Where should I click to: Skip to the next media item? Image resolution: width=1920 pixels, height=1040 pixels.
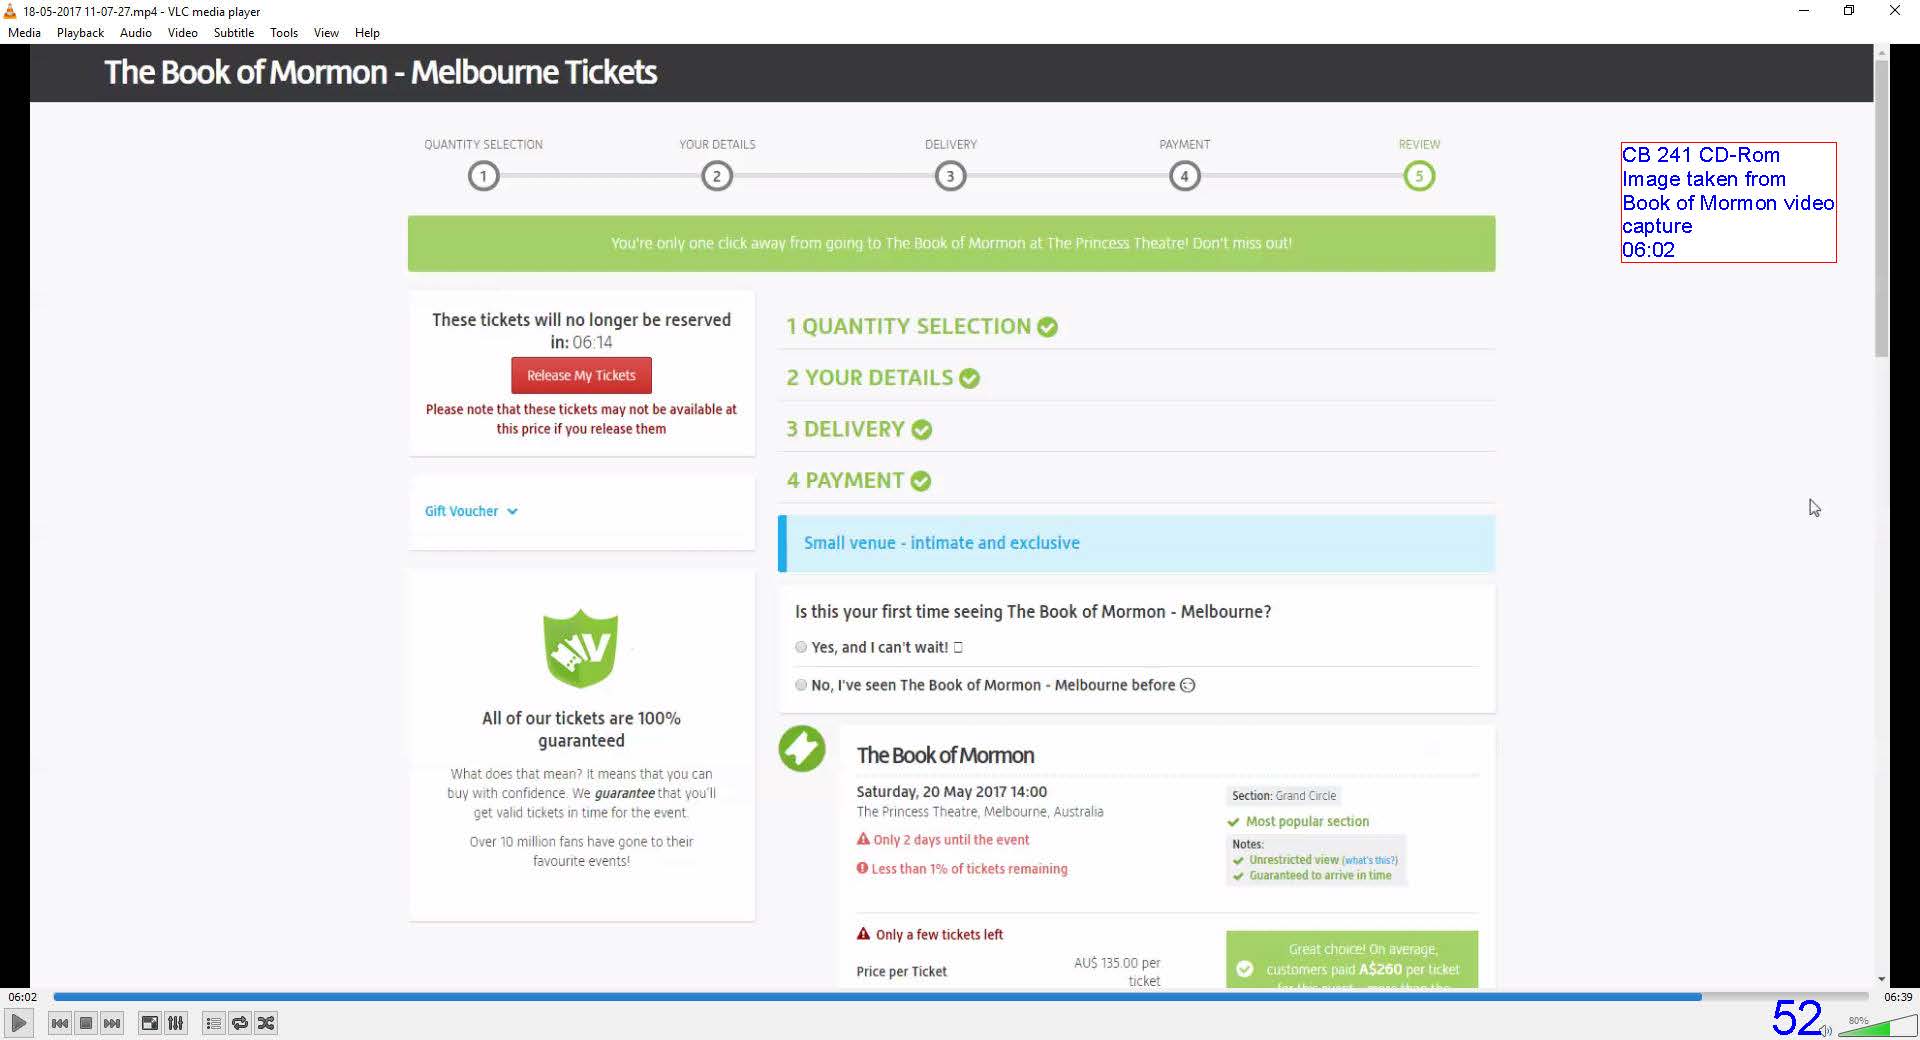pyautogui.click(x=112, y=1023)
